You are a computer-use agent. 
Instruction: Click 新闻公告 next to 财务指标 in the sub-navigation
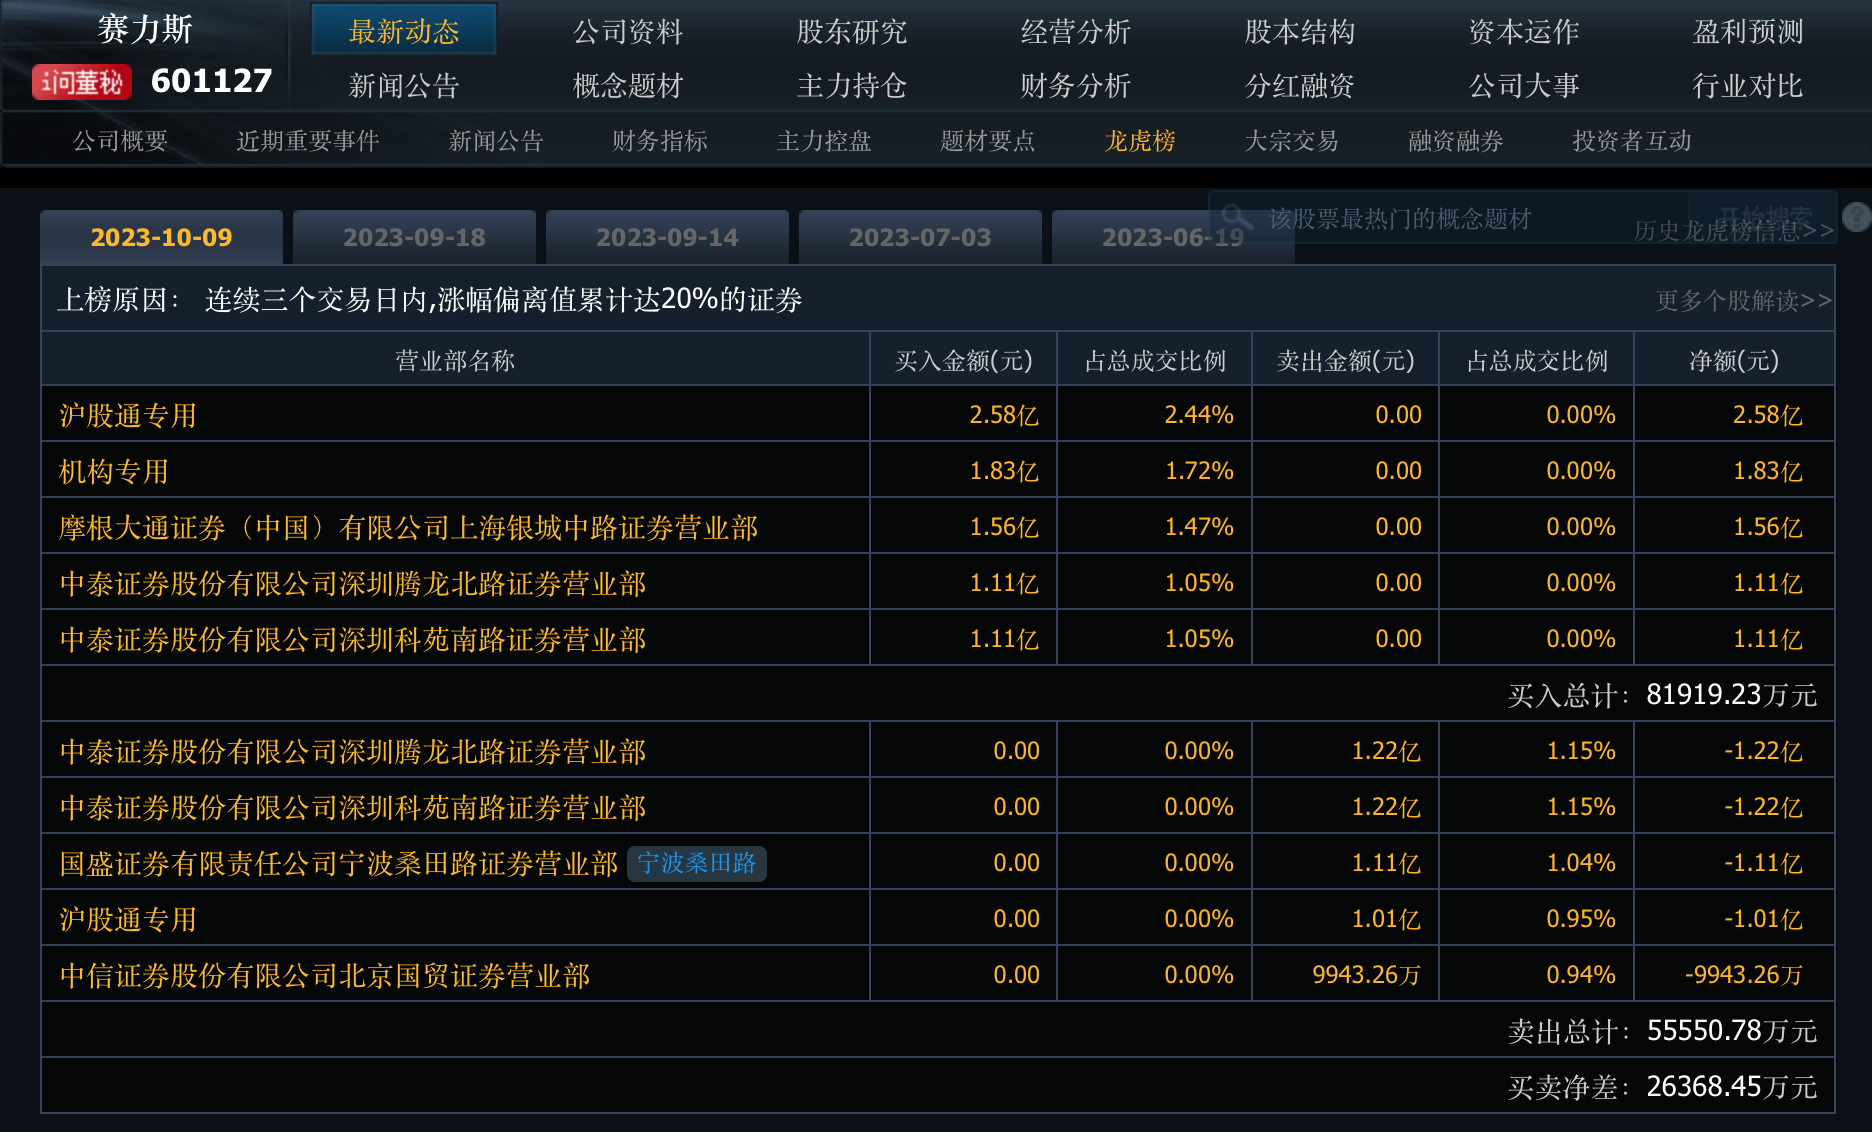(496, 141)
